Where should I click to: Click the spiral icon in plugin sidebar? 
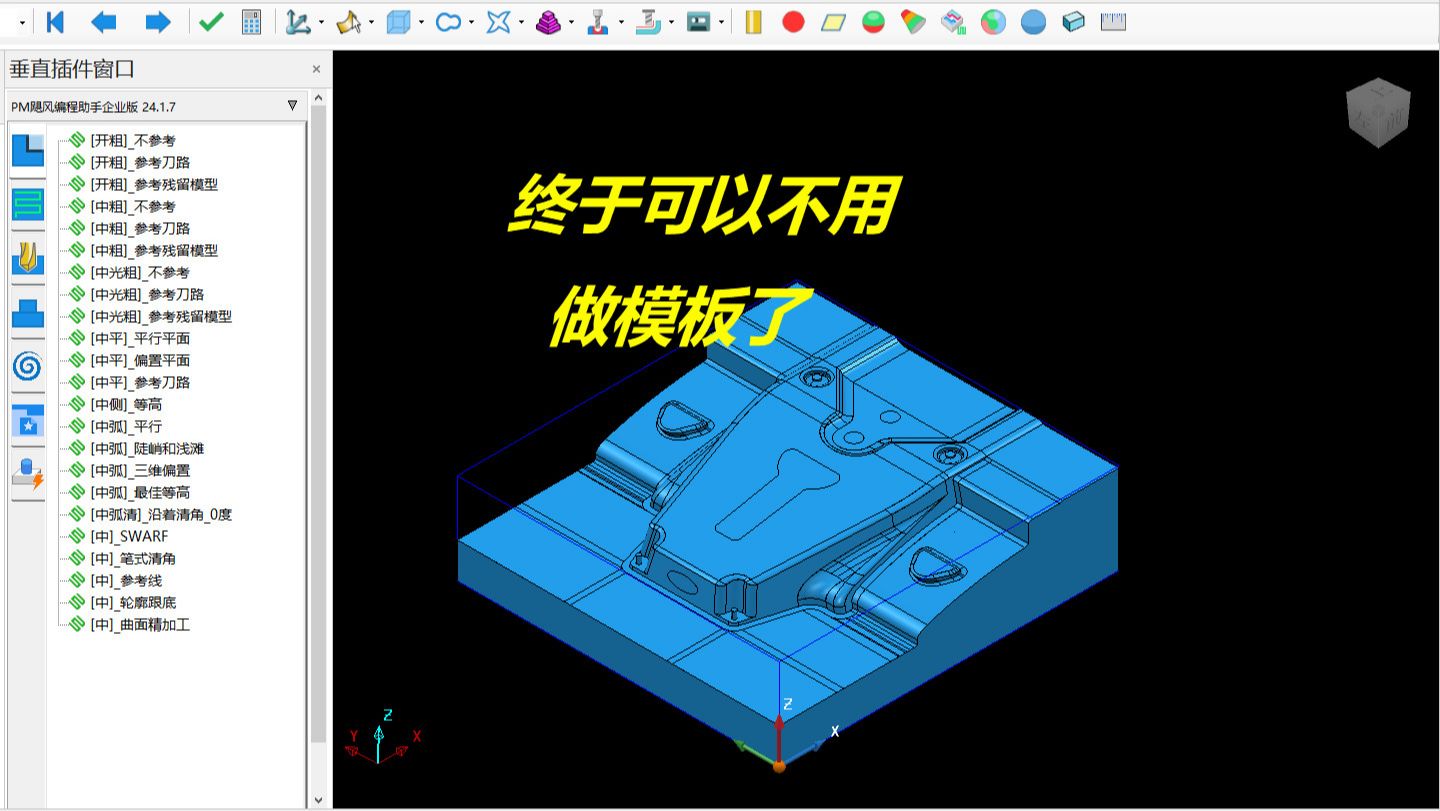(x=28, y=367)
